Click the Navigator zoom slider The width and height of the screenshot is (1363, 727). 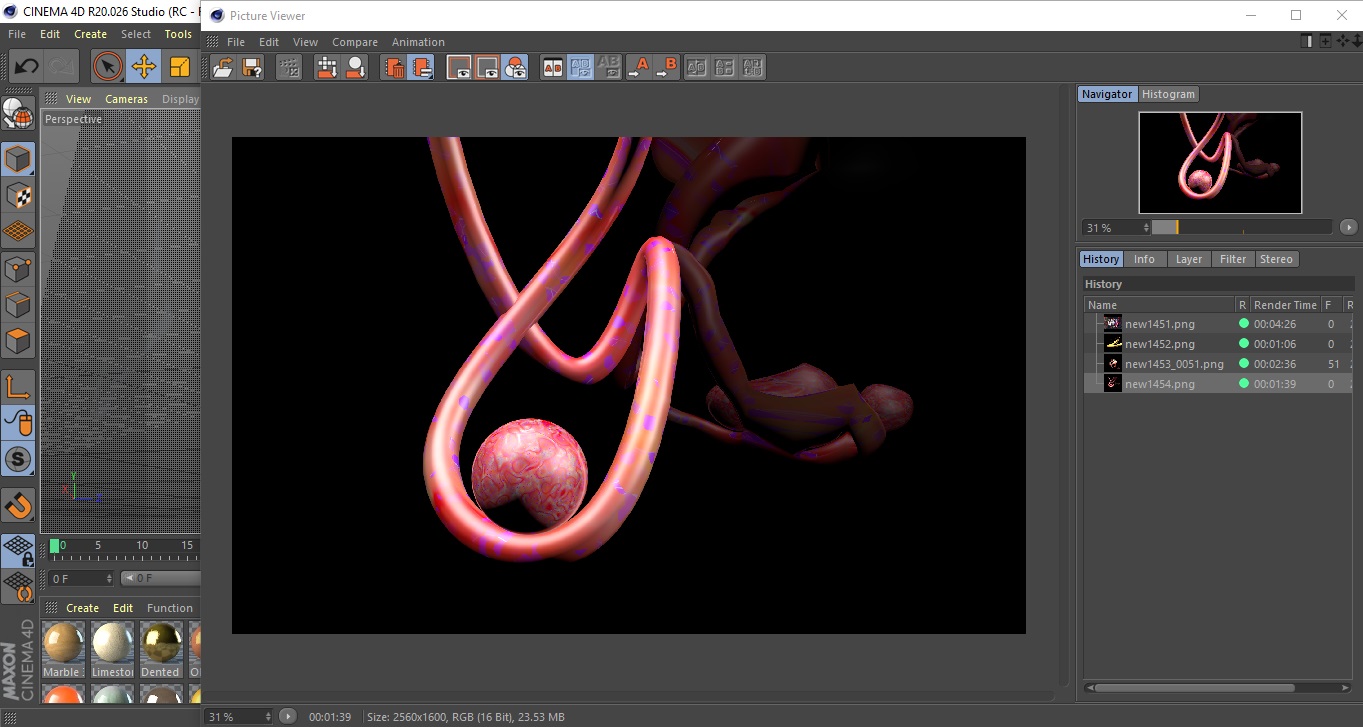(1241, 228)
